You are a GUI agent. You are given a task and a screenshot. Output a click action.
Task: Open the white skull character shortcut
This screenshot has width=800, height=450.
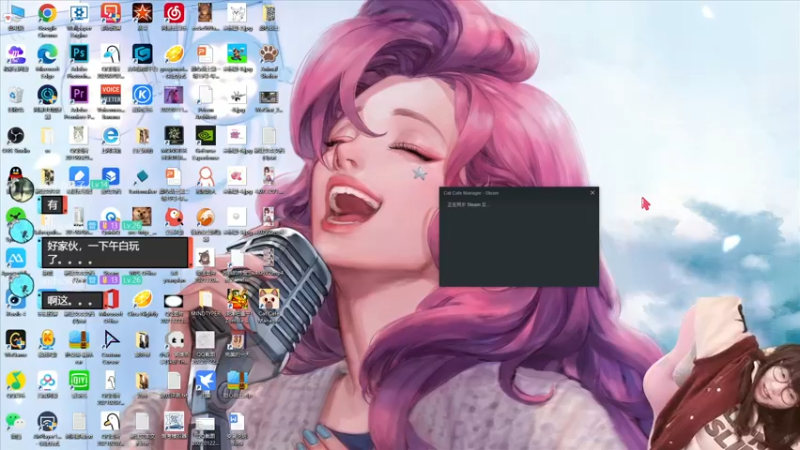coord(173,340)
